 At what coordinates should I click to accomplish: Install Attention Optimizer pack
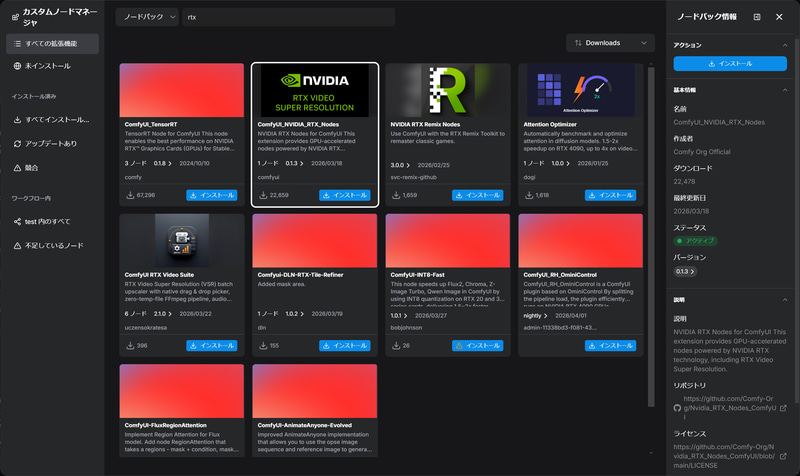[610, 195]
